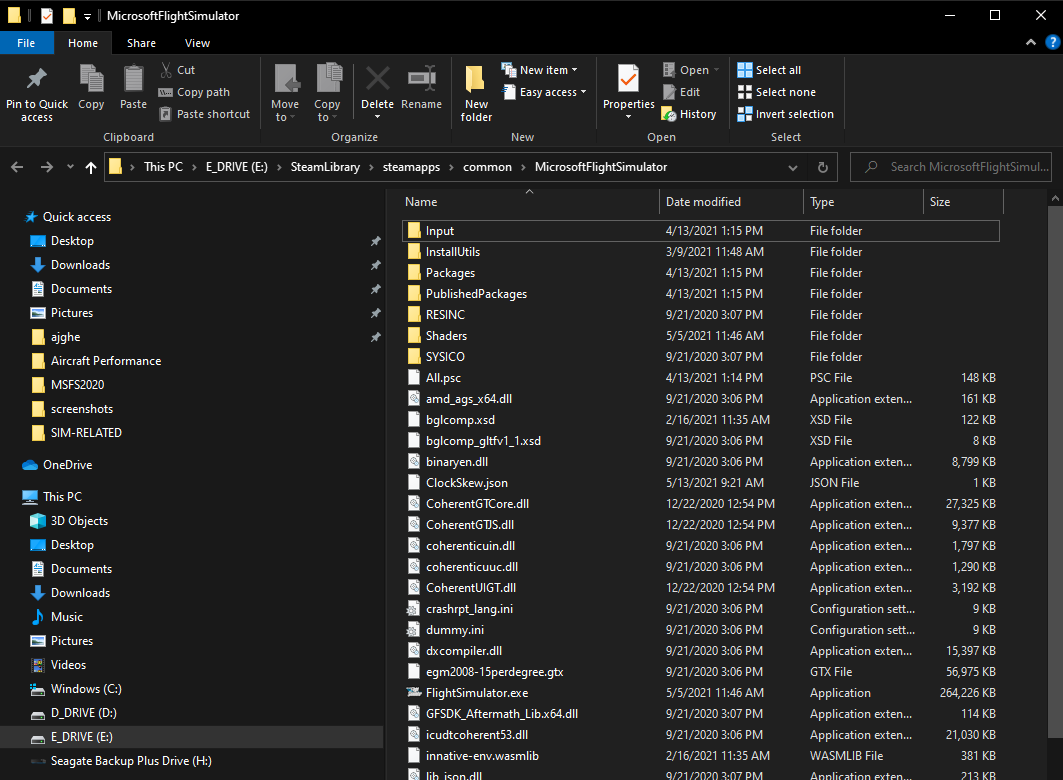Viewport: 1063px width, 780px height.
Task: Select the crashrpt_lang.ini file icon
Action: [x=414, y=609]
